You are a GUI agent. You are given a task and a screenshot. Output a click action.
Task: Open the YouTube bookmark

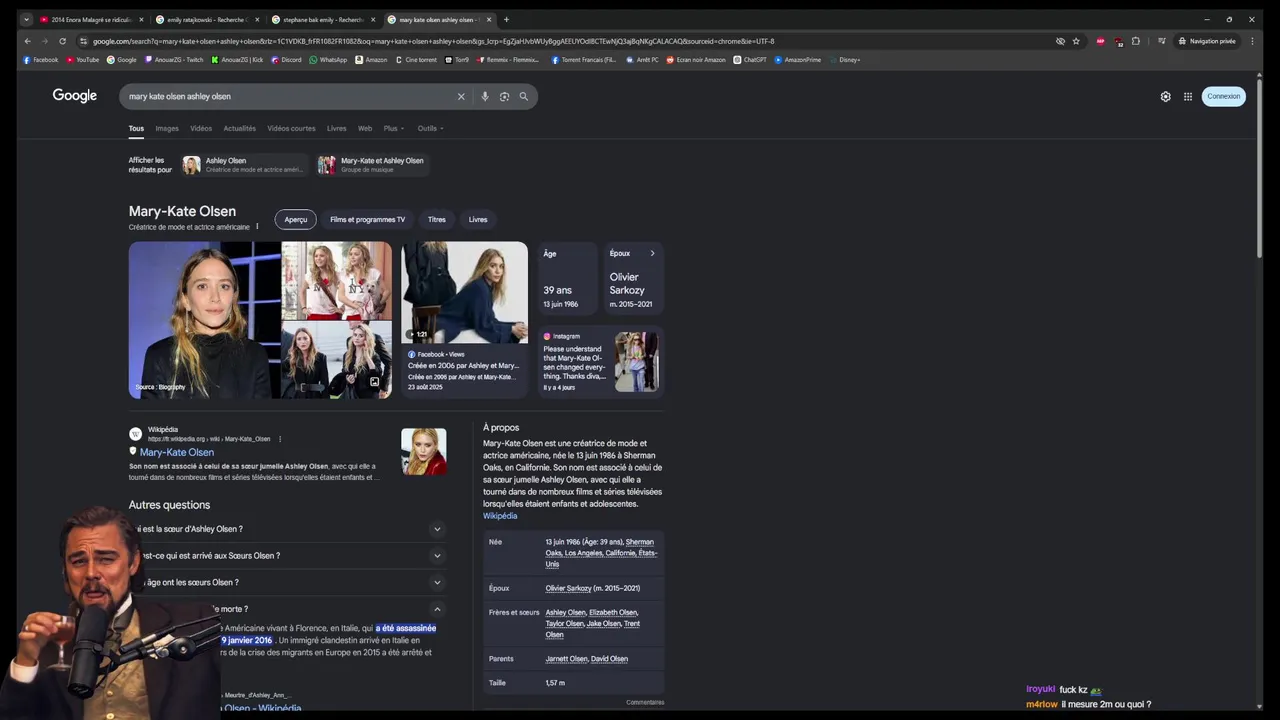pos(83,60)
